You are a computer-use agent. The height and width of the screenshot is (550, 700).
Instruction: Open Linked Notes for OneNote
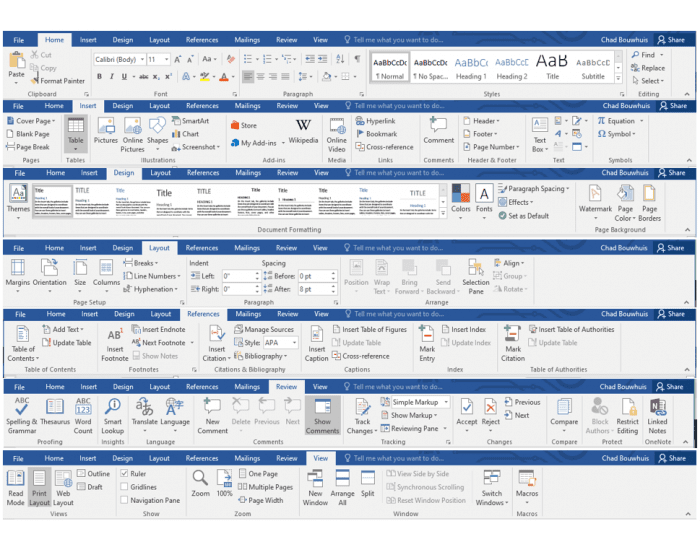(657, 416)
